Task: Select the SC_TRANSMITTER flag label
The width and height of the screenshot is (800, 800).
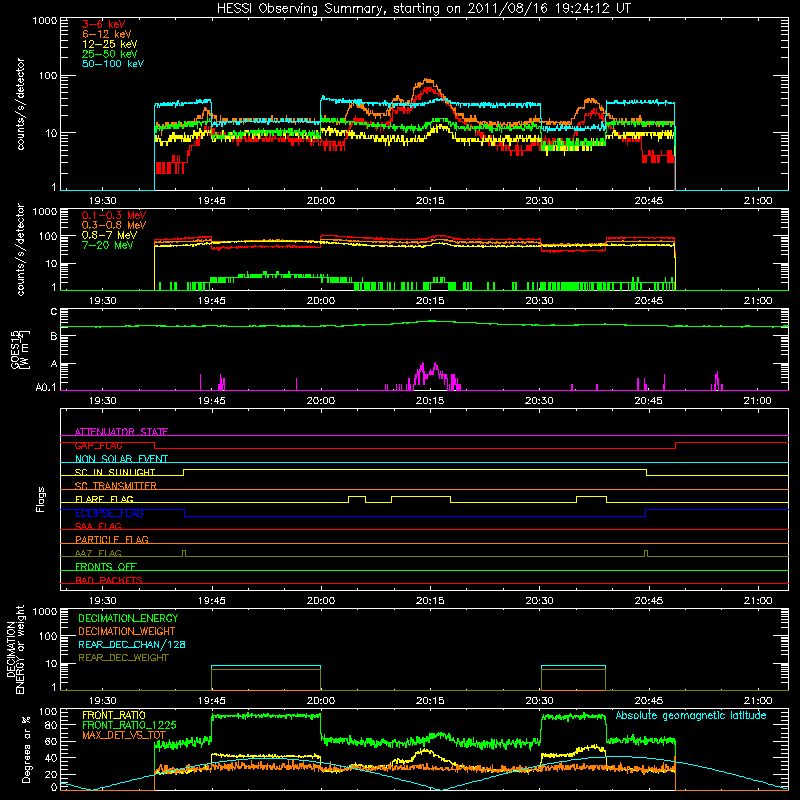Action: 116,485
